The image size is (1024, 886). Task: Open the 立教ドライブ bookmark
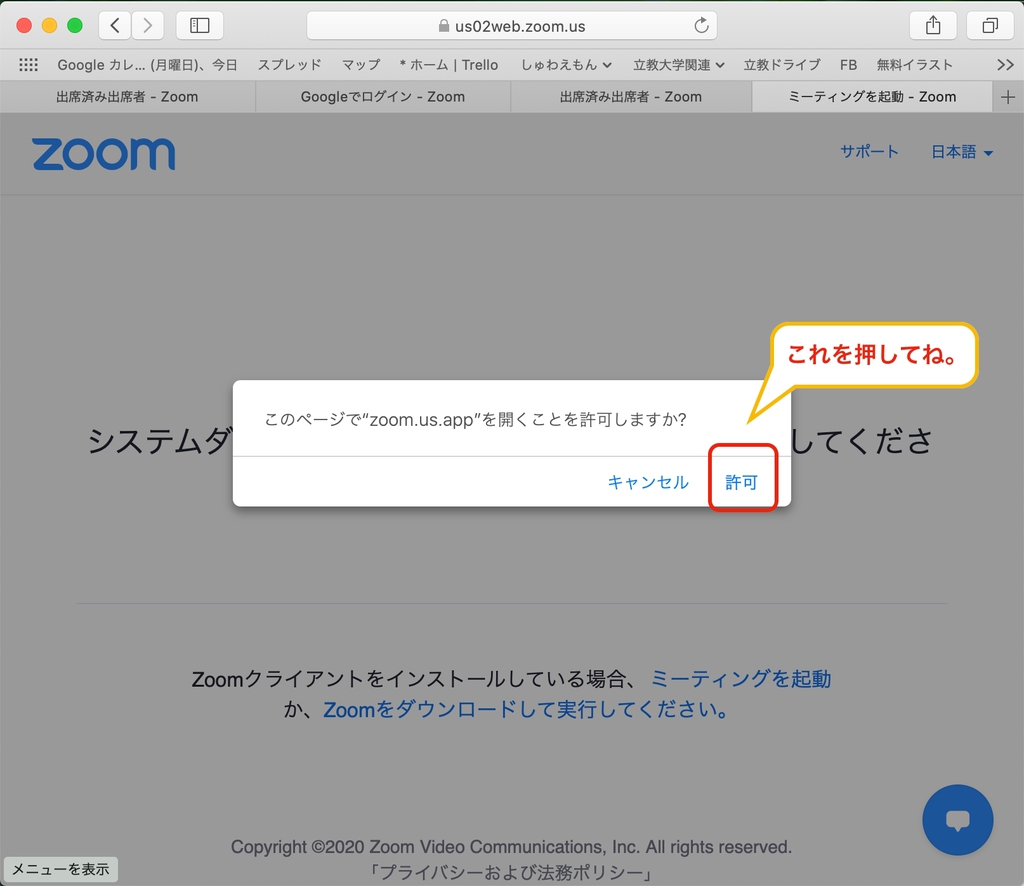click(x=782, y=65)
